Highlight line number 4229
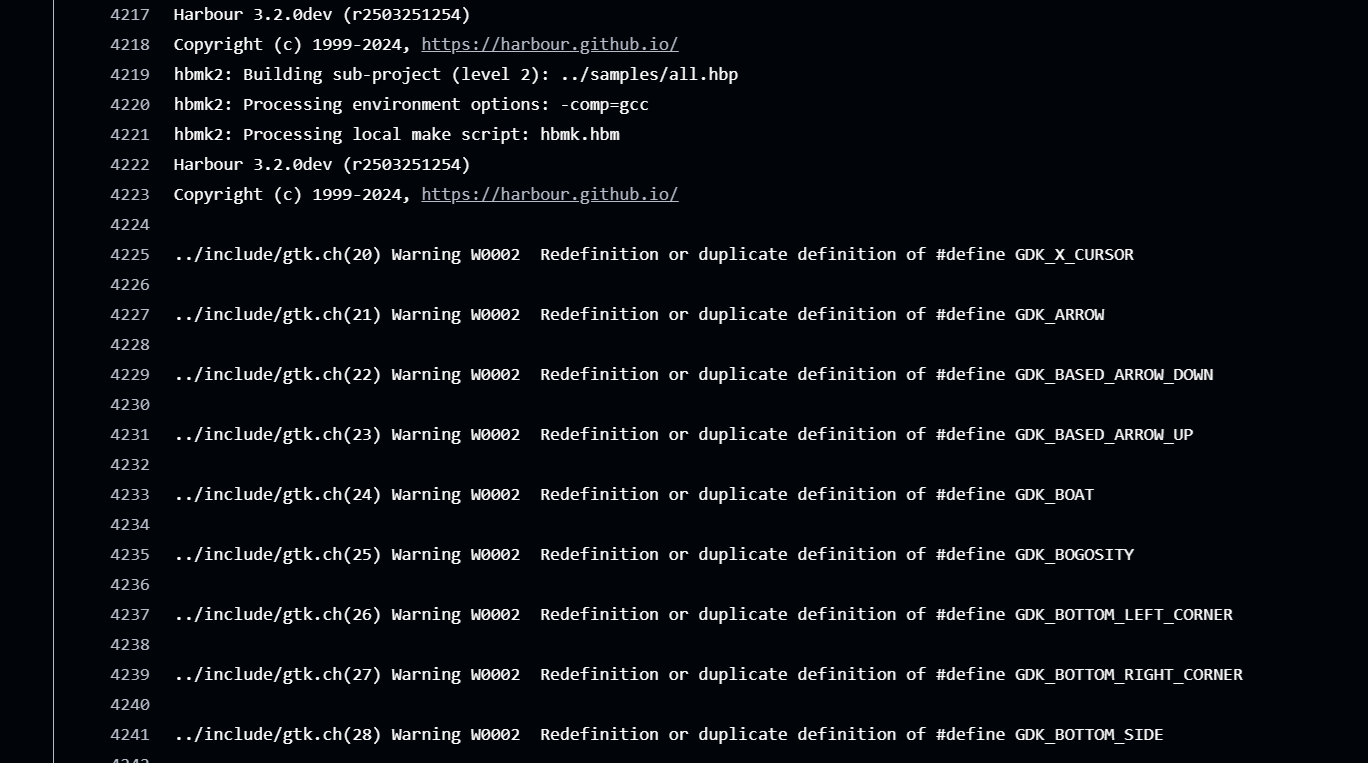This screenshot has width=1368, height=763. click(130, 375)
